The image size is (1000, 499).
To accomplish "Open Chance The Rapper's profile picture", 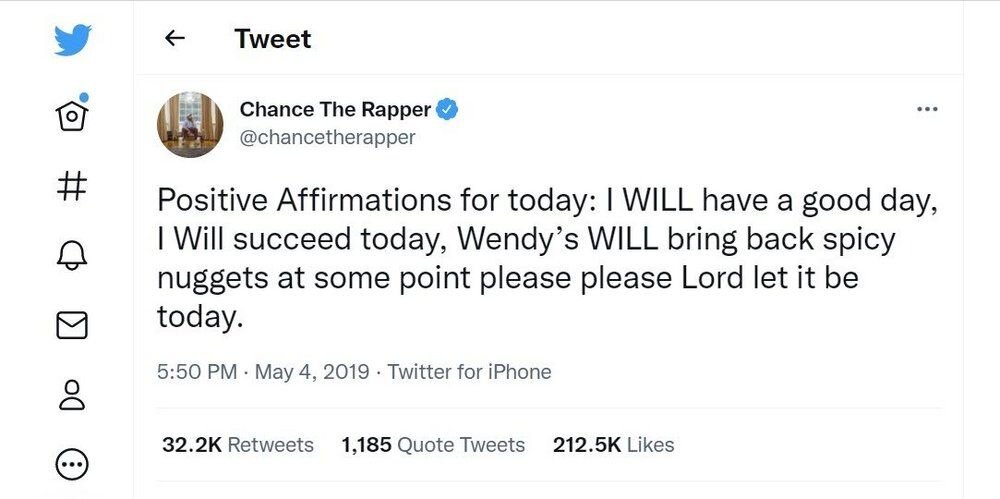I will [x=189, y=124].
